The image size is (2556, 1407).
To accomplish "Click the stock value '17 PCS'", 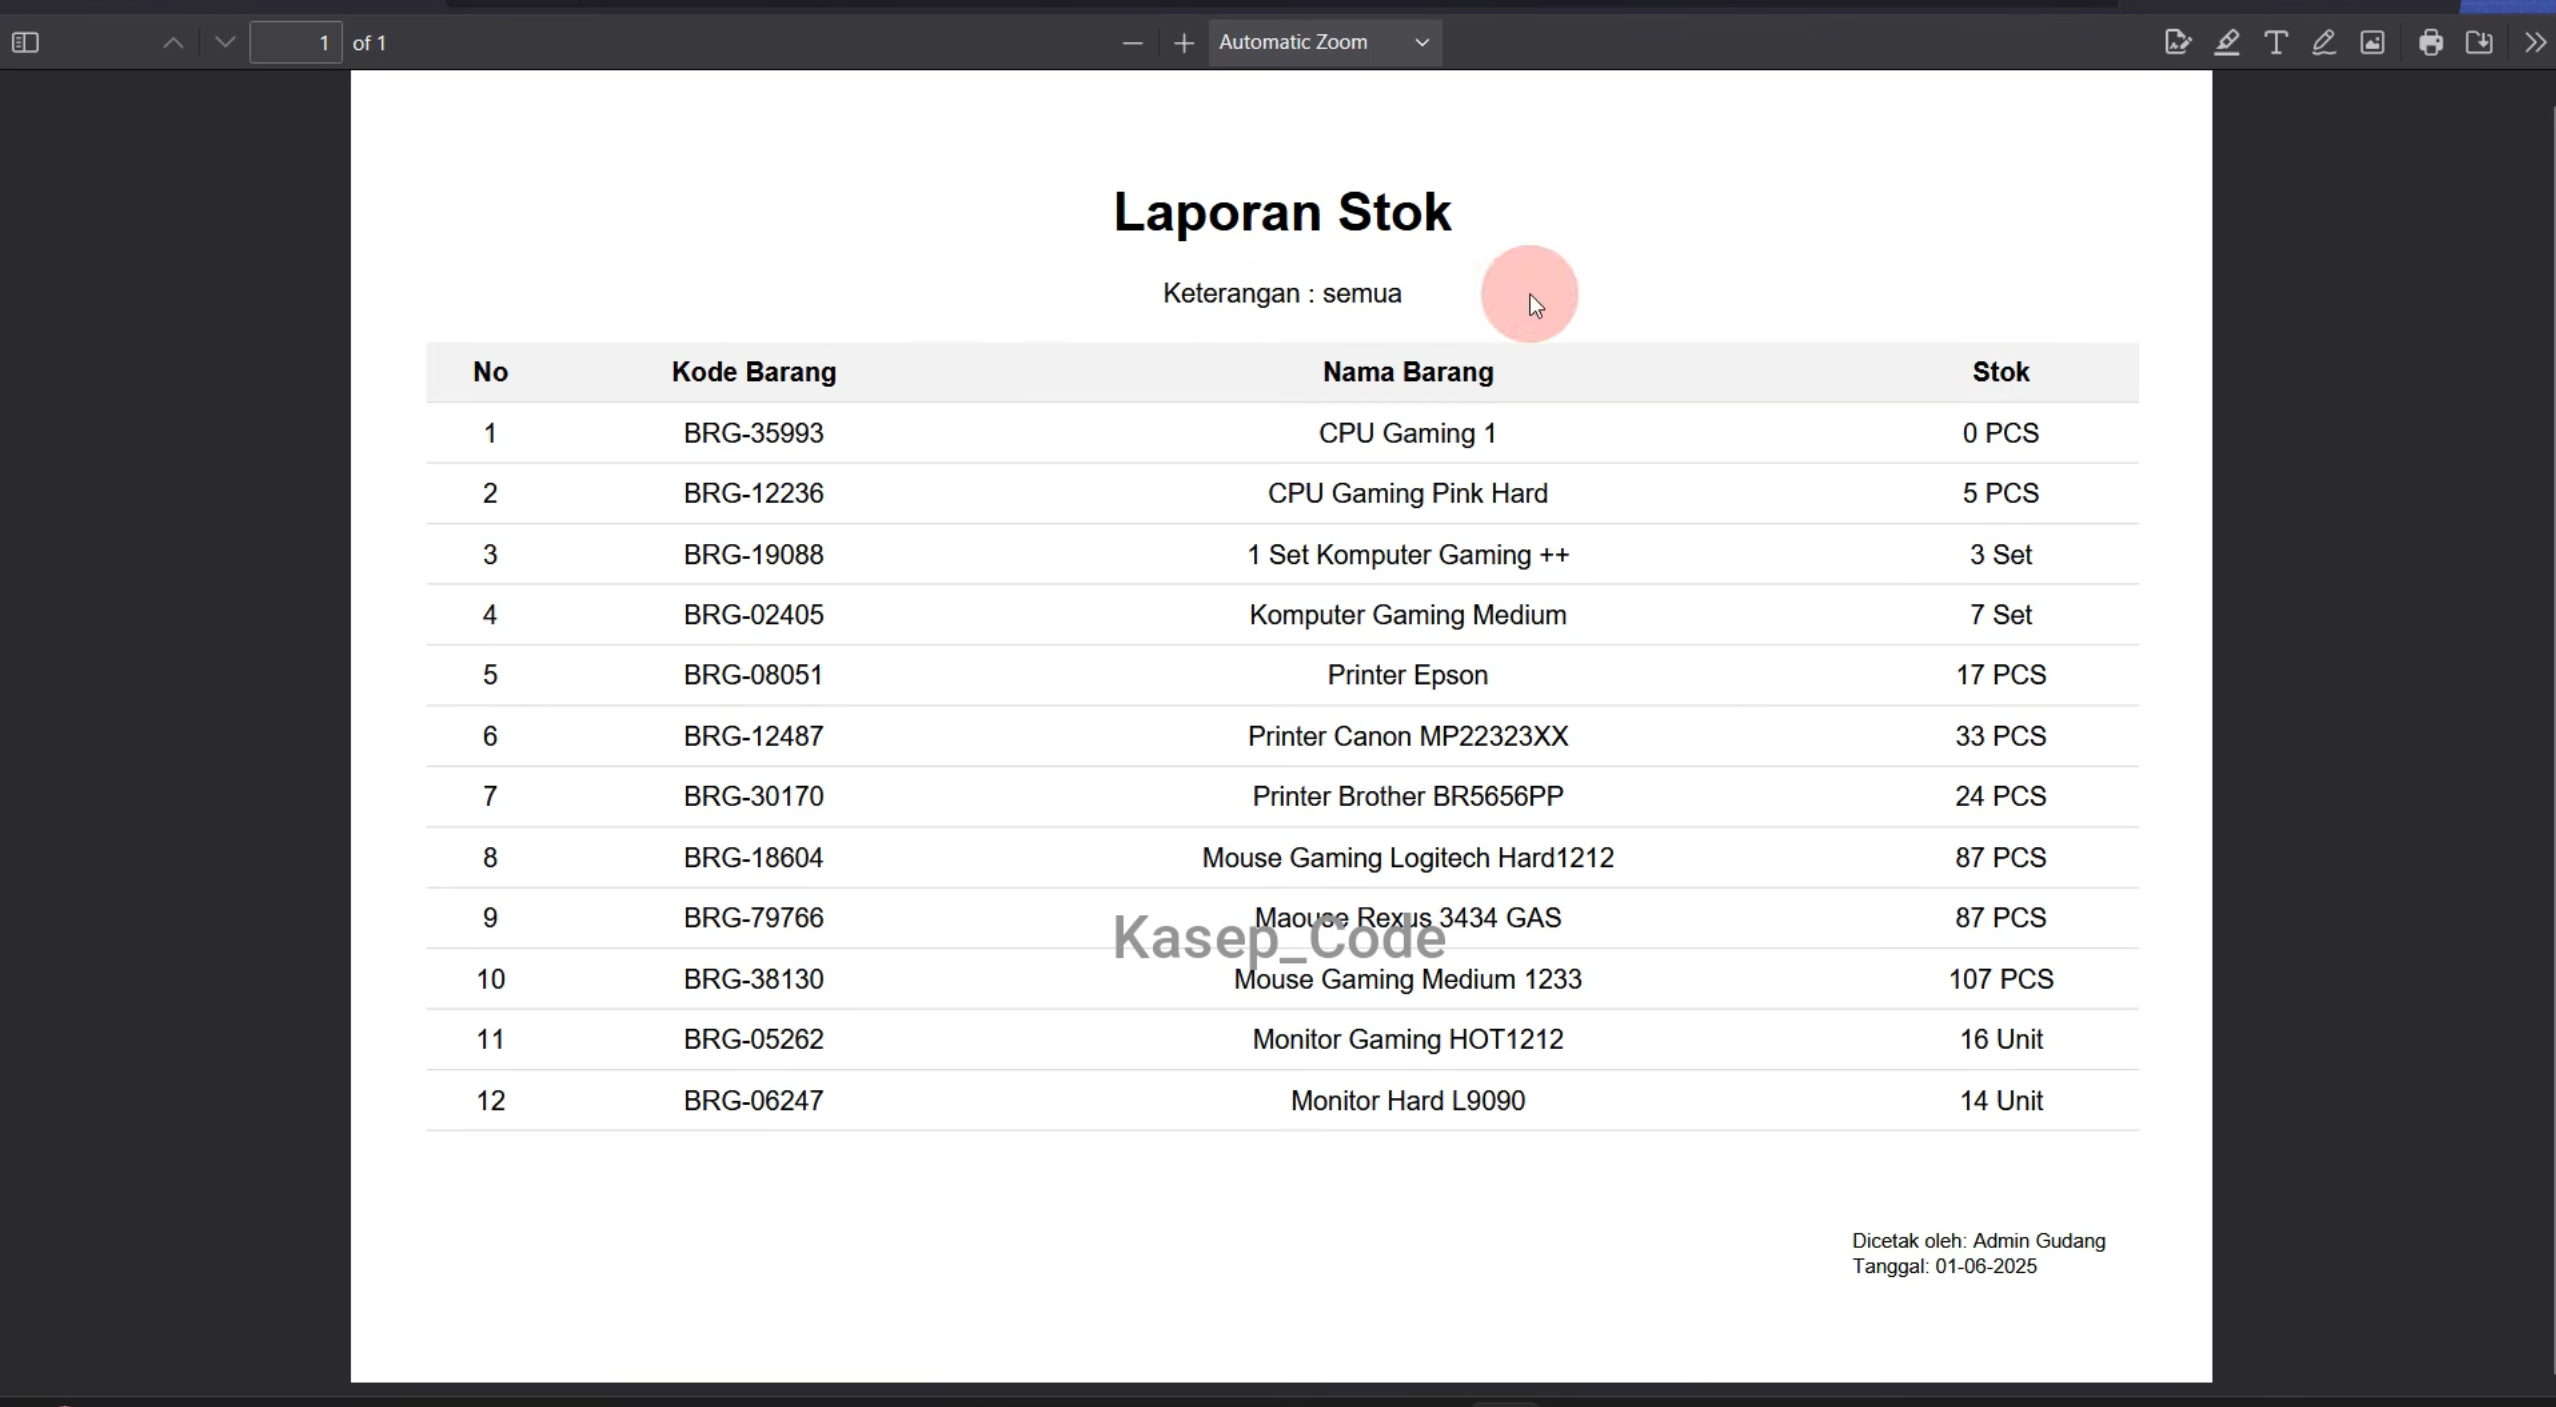I will (x=2001, y=676).
